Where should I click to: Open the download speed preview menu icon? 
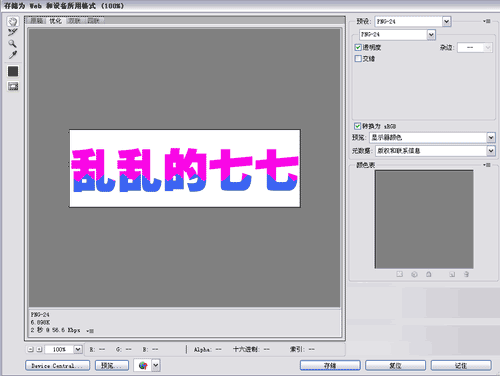(90, 331)
